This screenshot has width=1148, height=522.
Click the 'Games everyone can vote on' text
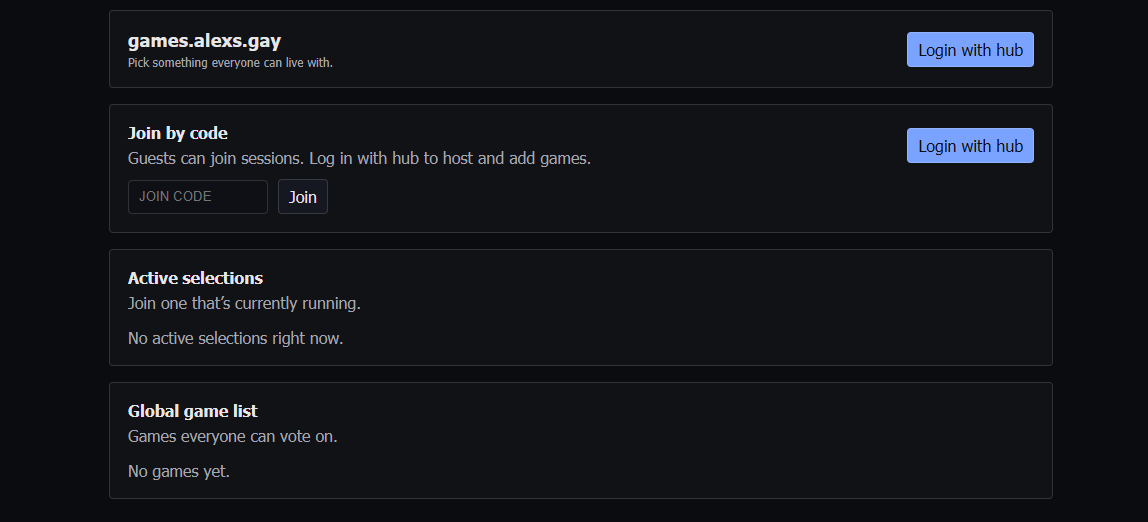[x=232, y=436]
